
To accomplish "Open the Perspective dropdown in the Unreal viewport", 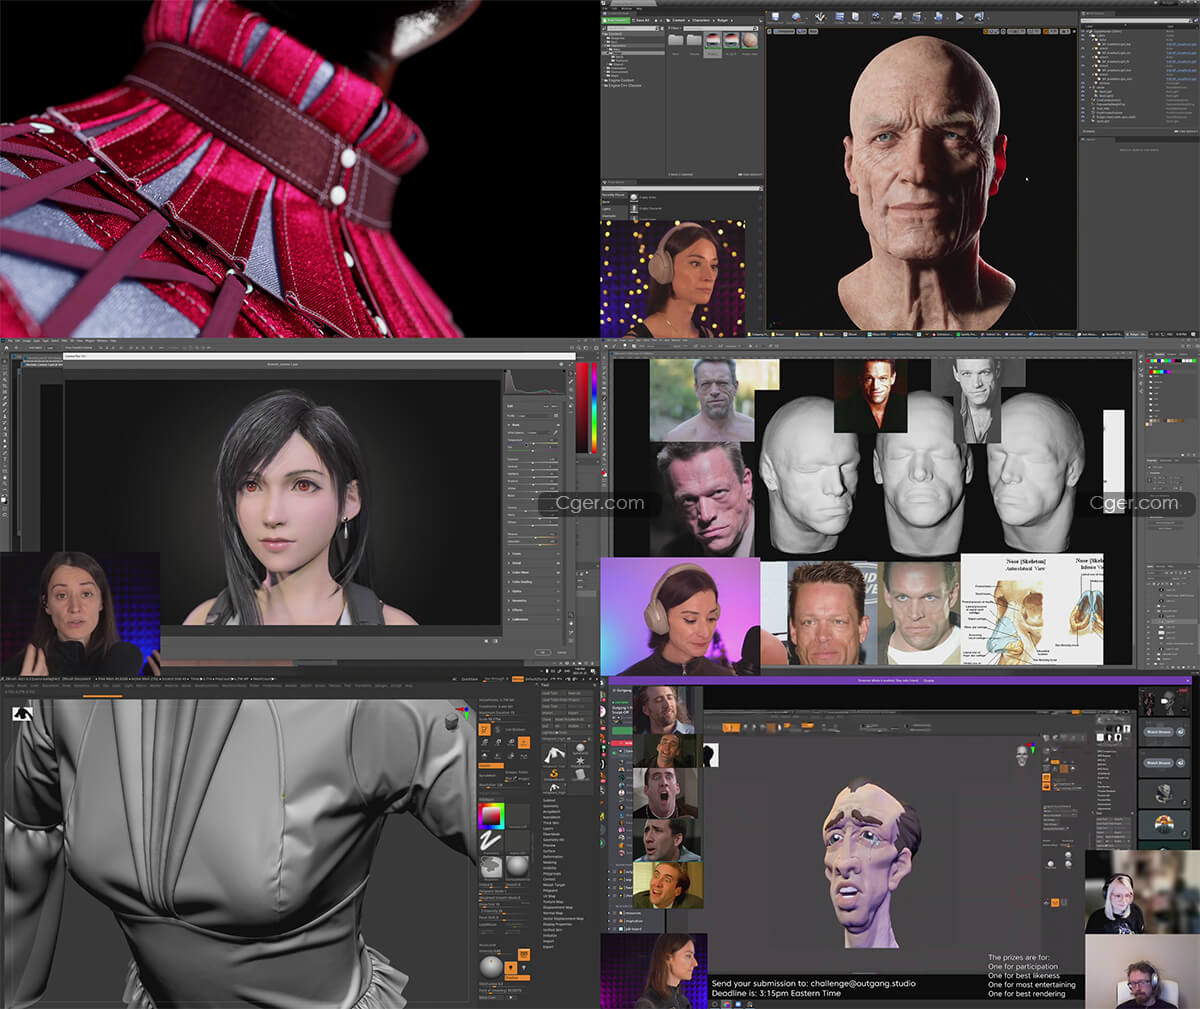I will click(x=784, y=32).
